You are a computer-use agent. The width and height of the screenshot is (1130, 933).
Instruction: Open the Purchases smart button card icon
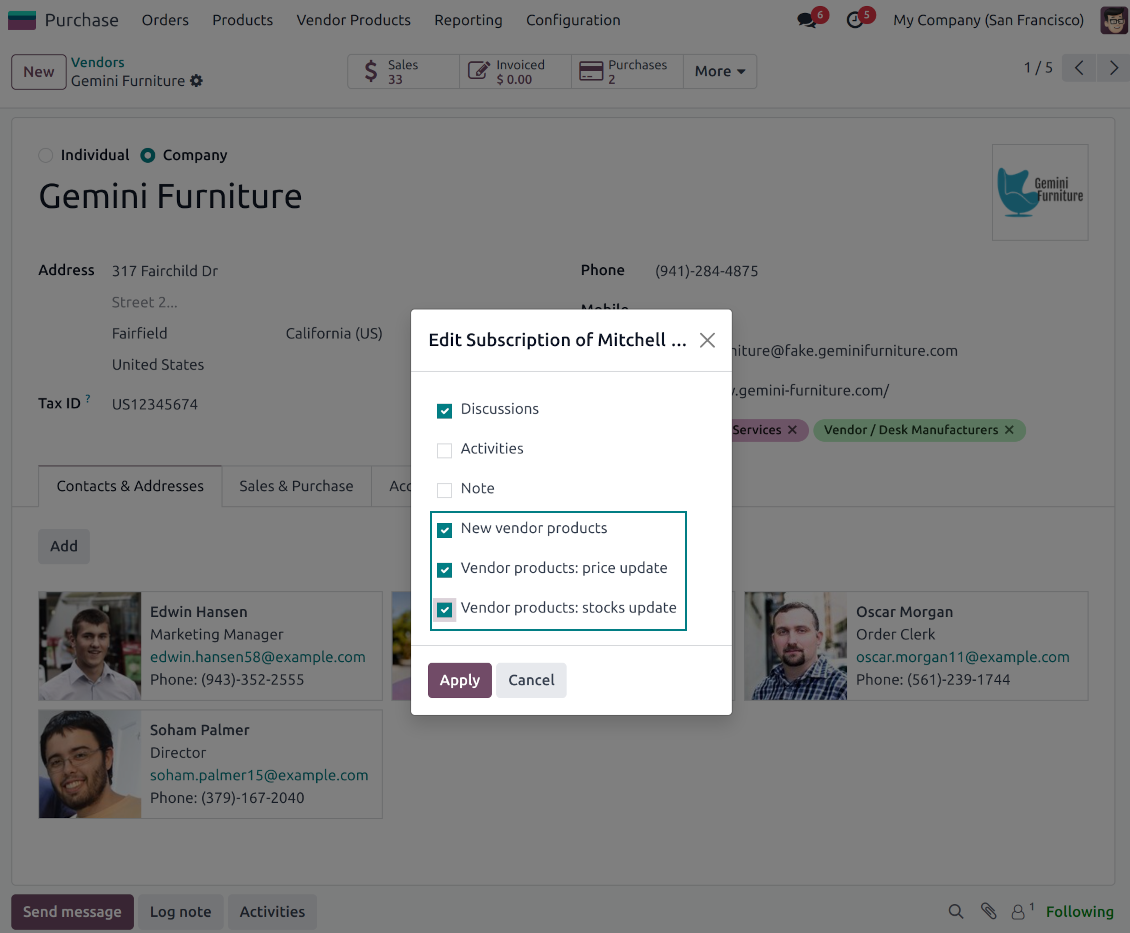click(590, 71)
